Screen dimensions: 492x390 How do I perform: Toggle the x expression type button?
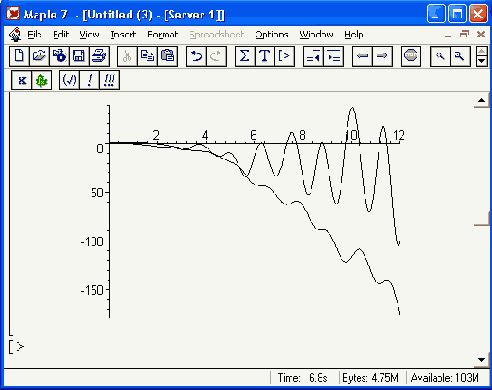(22, 80)
